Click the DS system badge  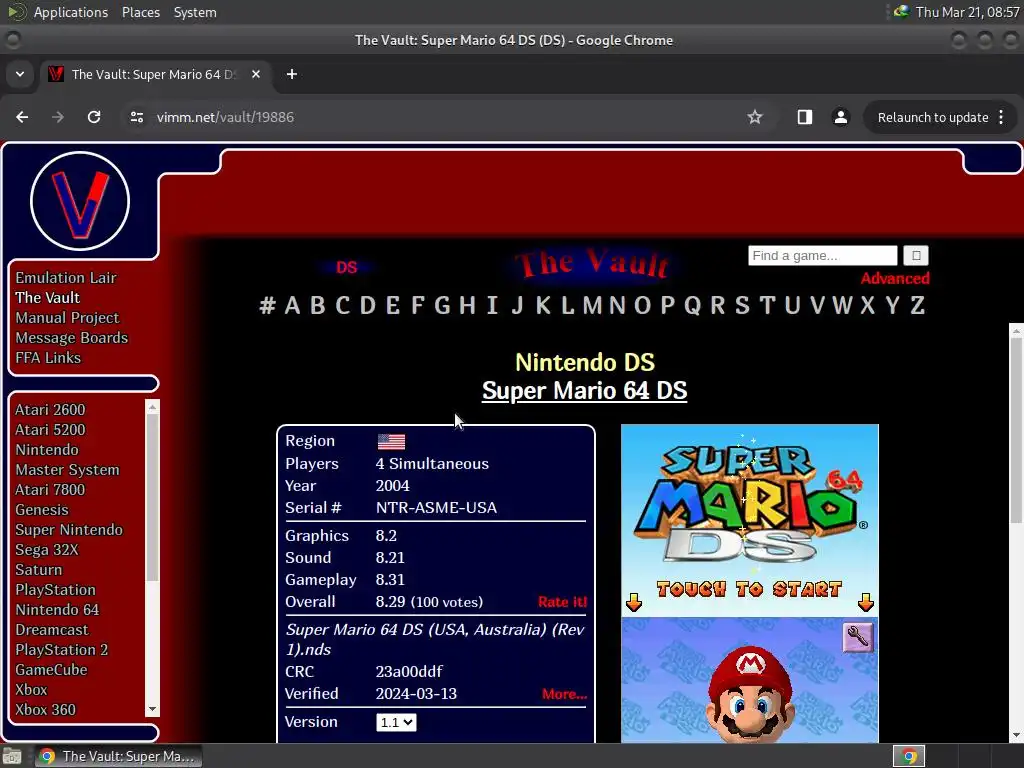(346, 267)
